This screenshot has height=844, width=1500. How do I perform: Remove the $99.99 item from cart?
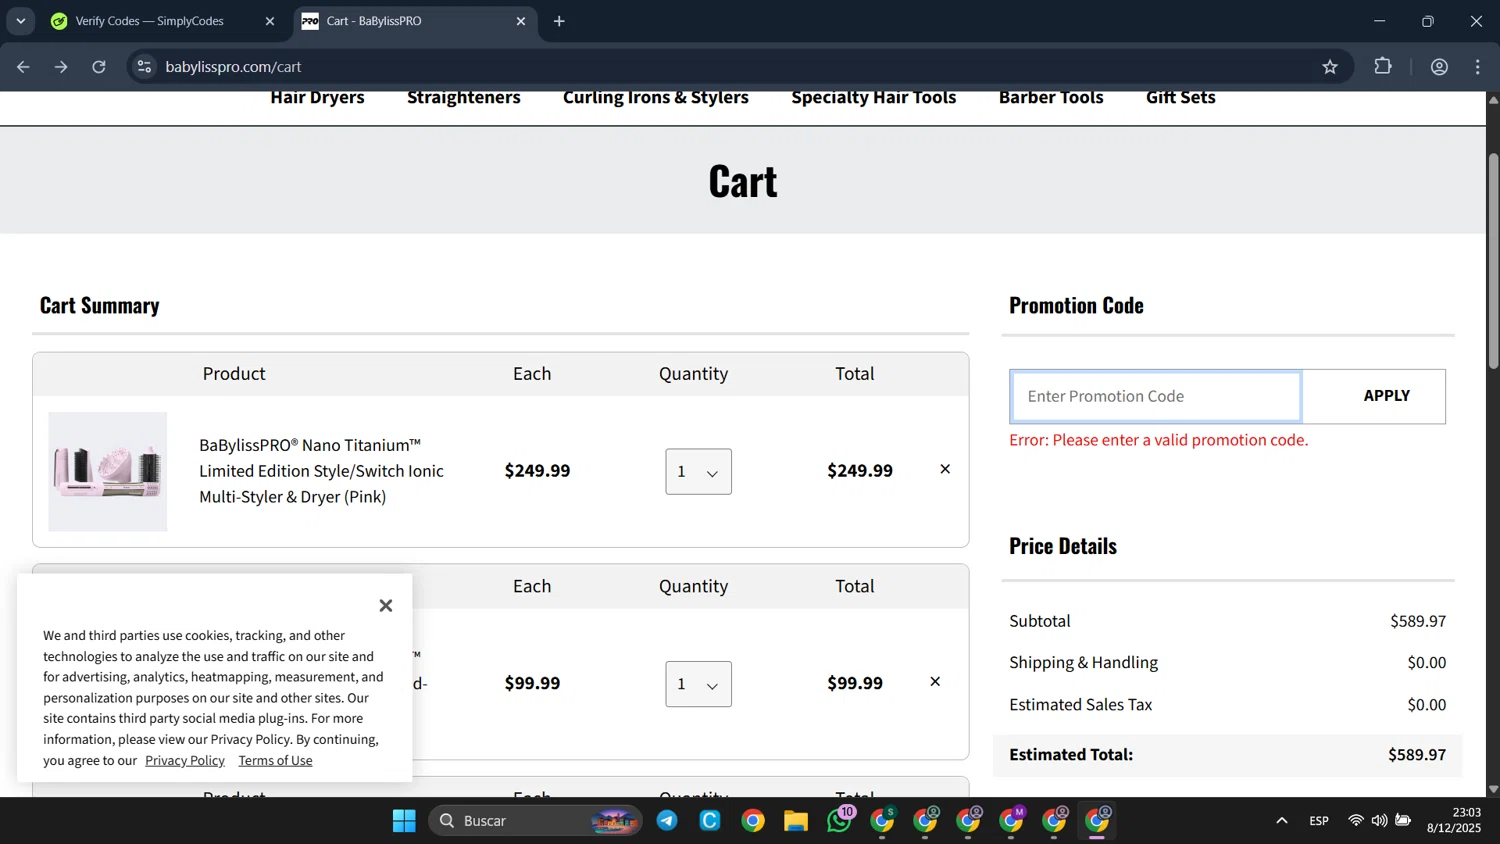(x=935, y=681)
